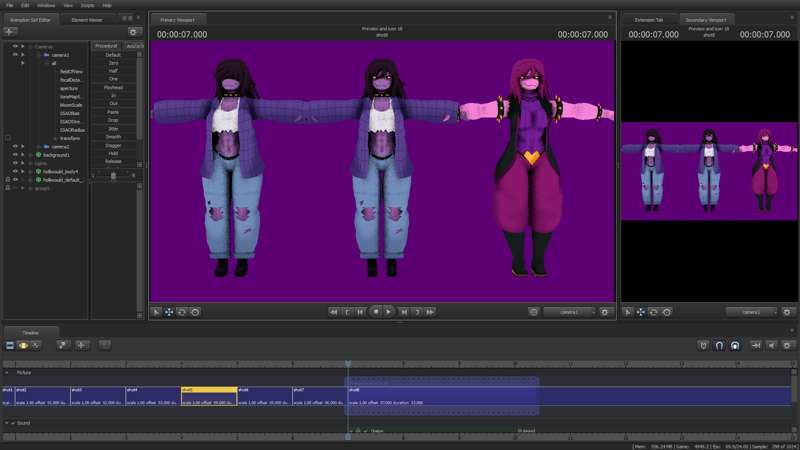
Task: Step forward one frame
Action: click(404, 312)
